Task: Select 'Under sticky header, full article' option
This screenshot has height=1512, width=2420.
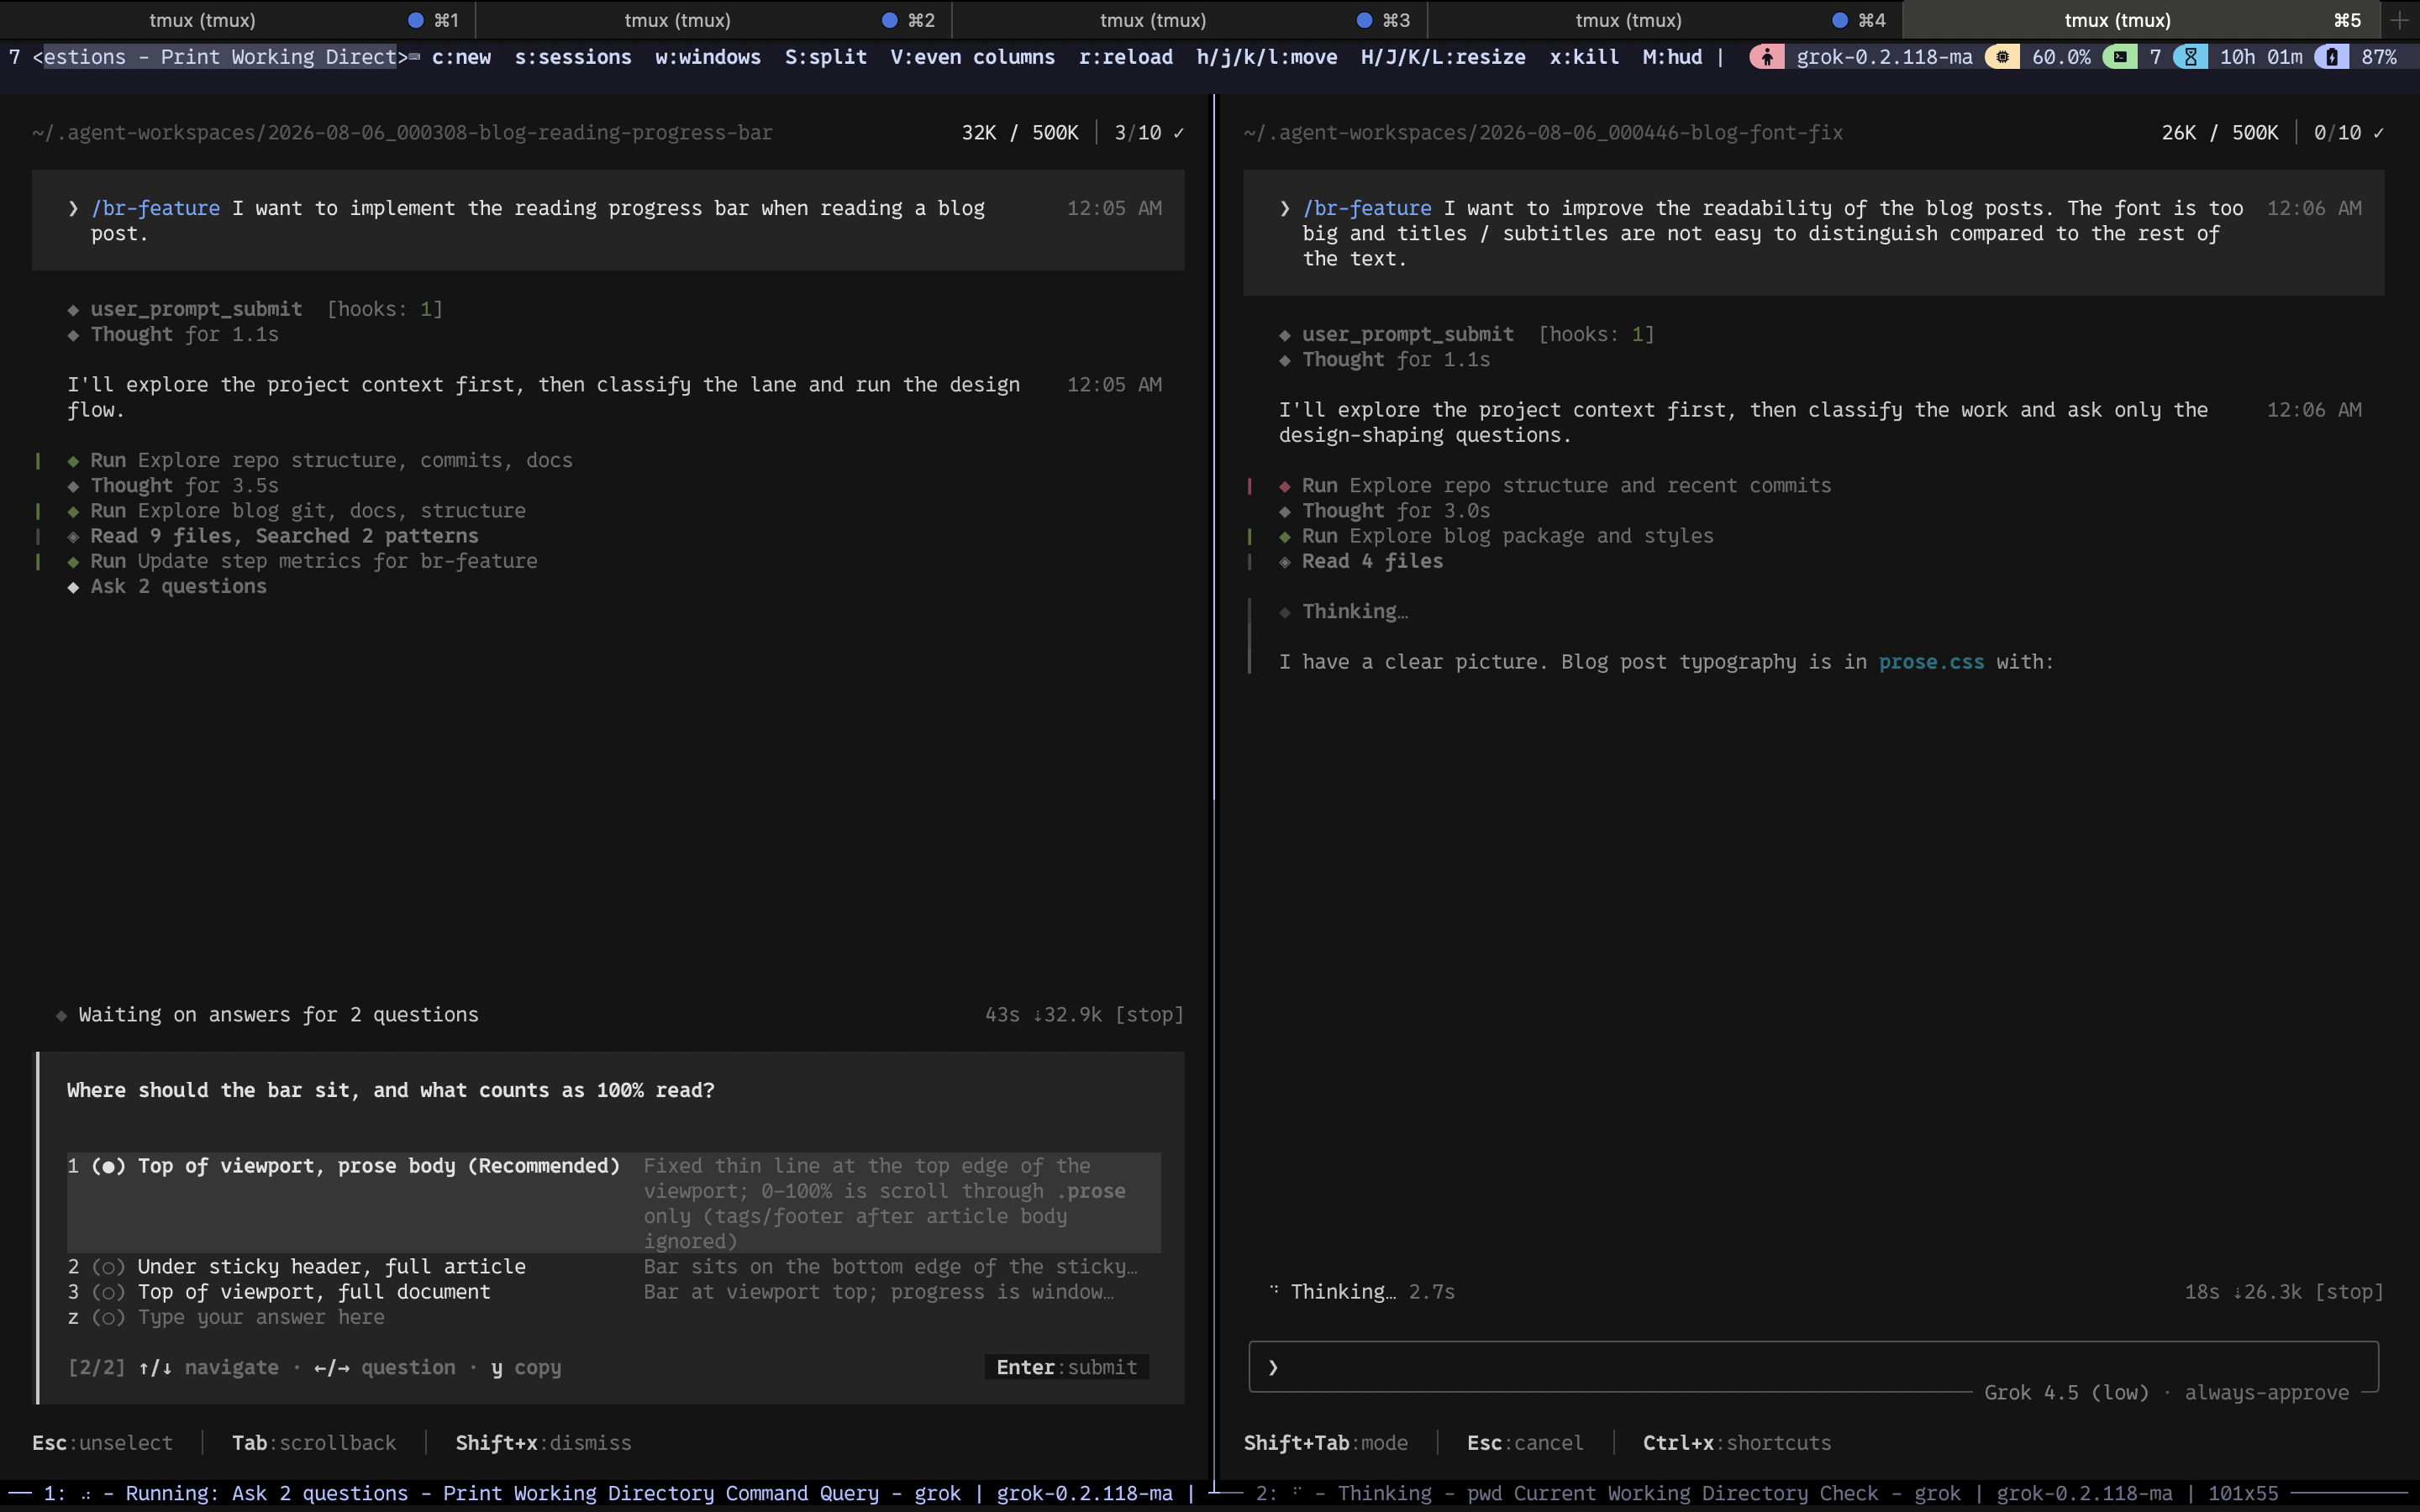Action: click(613, 1267)
